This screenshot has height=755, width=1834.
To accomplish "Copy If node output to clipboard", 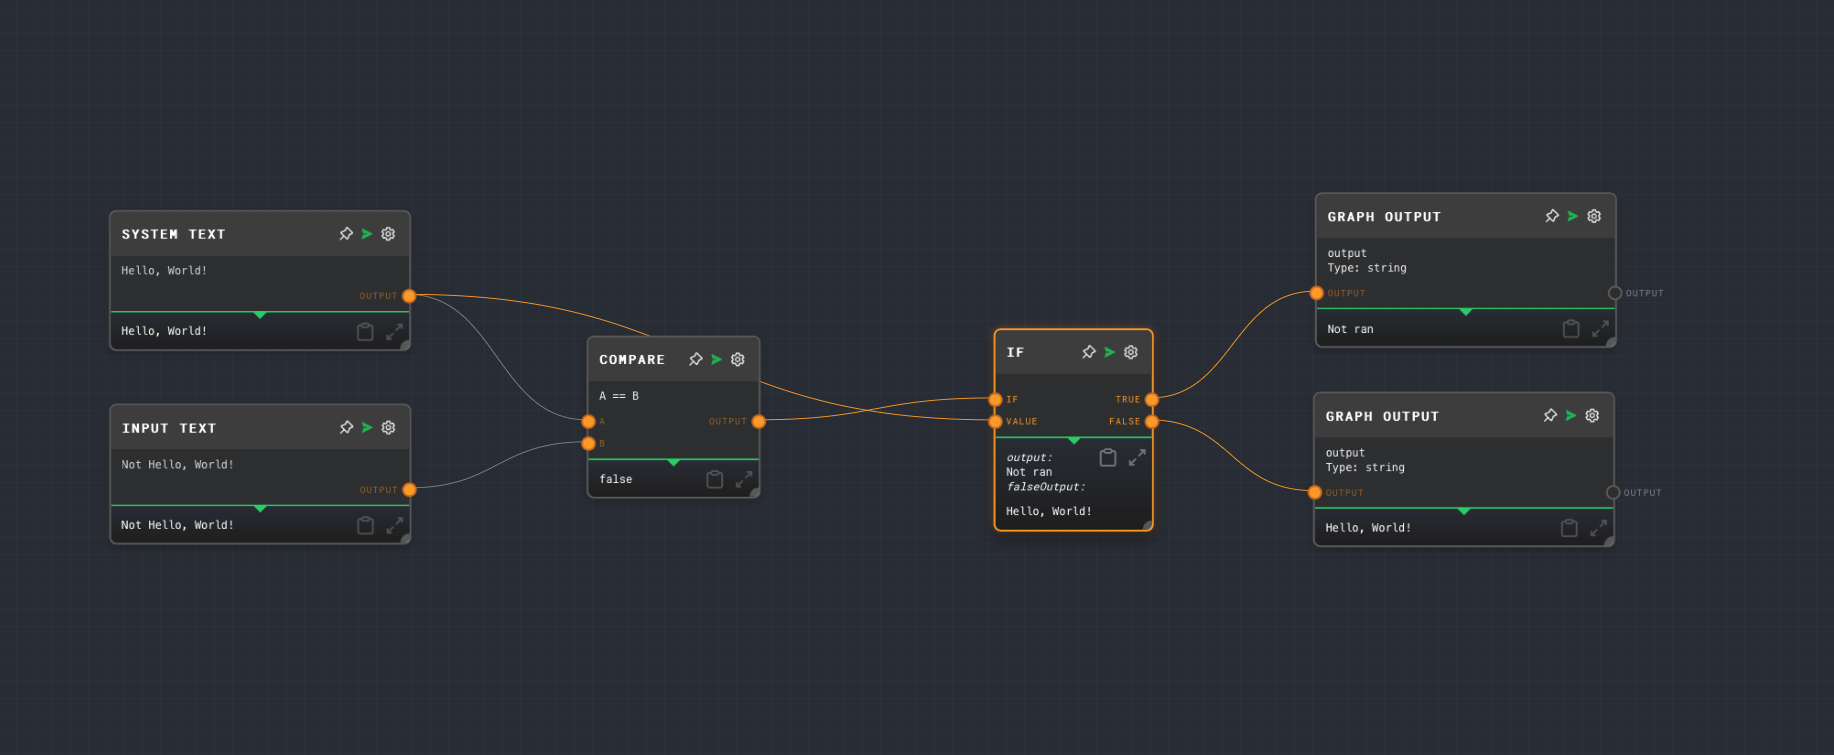I will (x=1108, y=457).
